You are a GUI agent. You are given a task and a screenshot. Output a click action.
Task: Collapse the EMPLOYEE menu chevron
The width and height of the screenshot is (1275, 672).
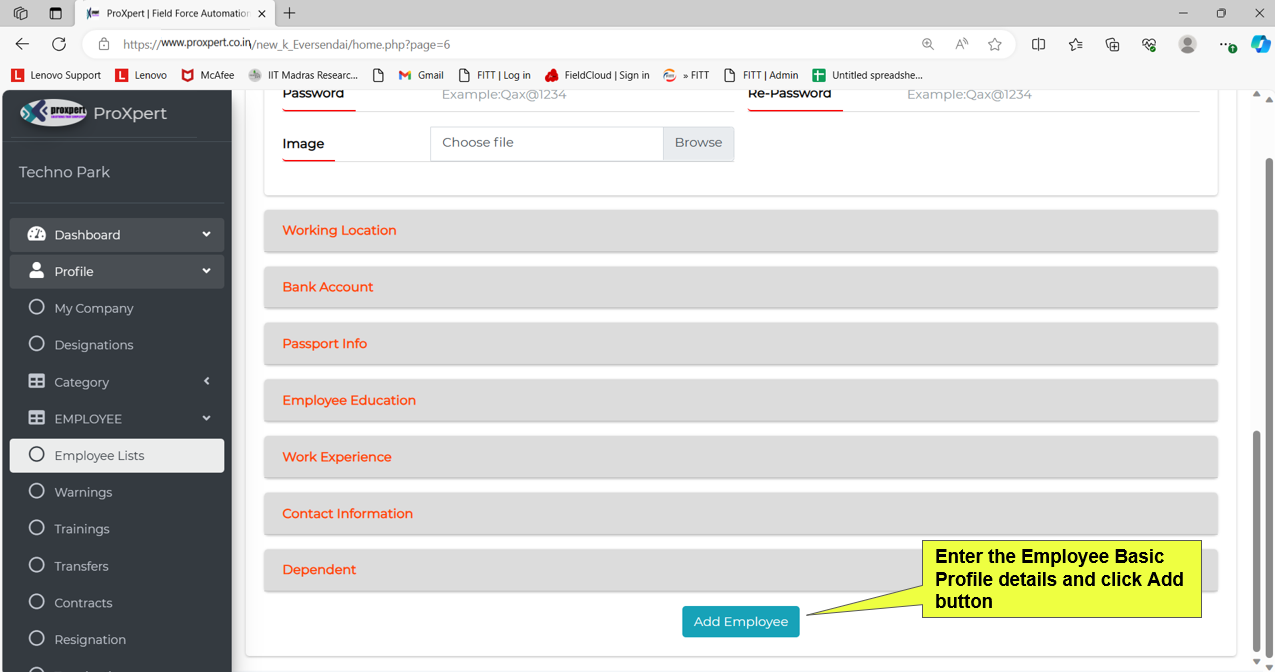point(206,419)
